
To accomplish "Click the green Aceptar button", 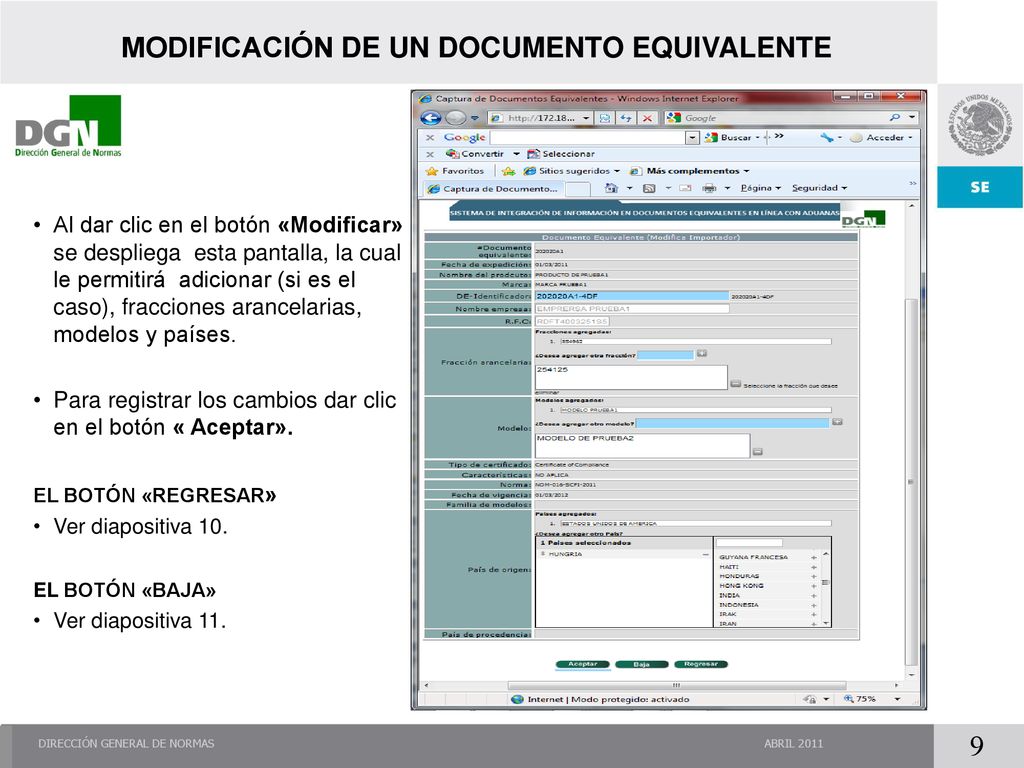I will click(583, 664).
